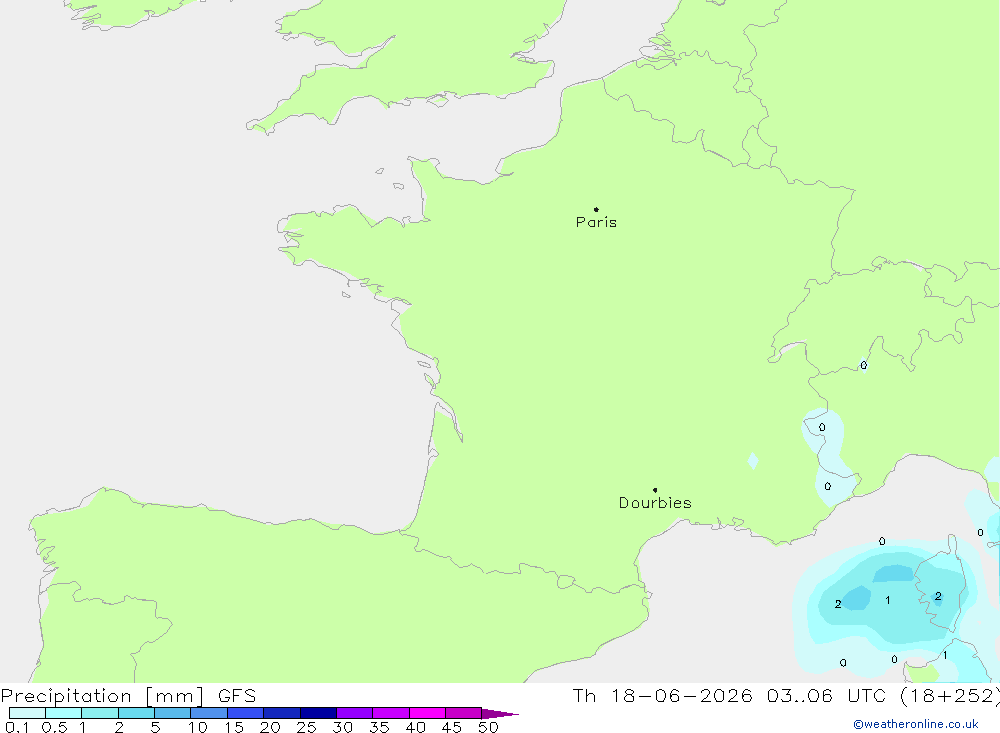Click the Paris city label

point(596,222)
